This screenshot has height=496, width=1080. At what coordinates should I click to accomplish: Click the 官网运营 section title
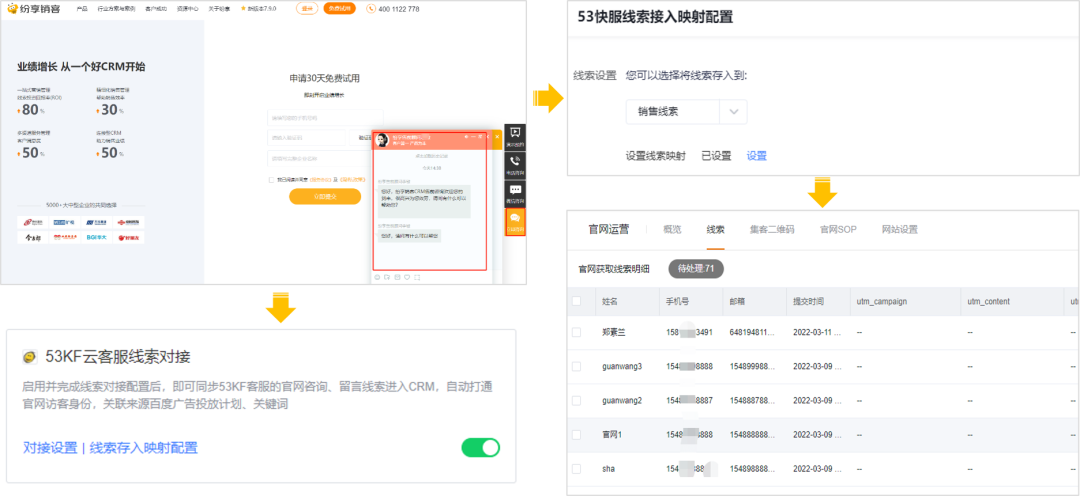[608, 229]
